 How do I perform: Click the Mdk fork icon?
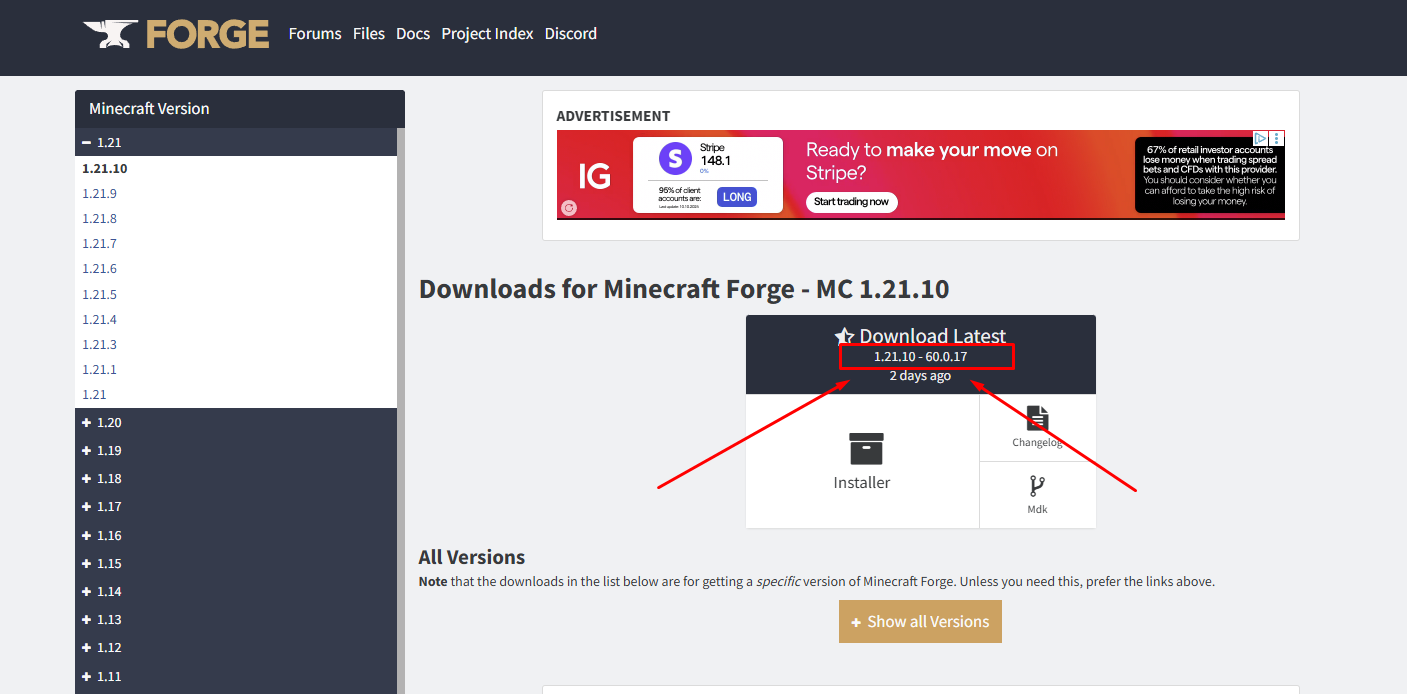[1037, 486]
